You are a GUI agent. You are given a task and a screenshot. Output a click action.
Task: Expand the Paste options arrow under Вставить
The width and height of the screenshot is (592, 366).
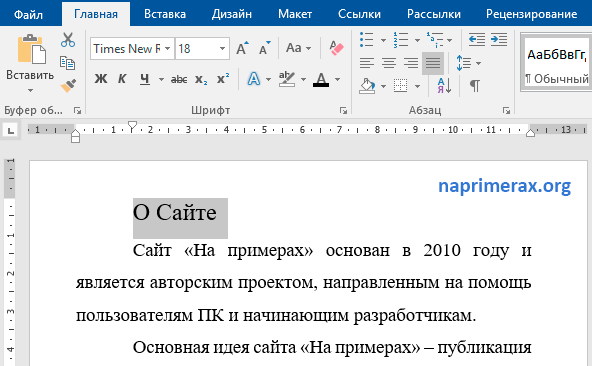pos(30,91)
